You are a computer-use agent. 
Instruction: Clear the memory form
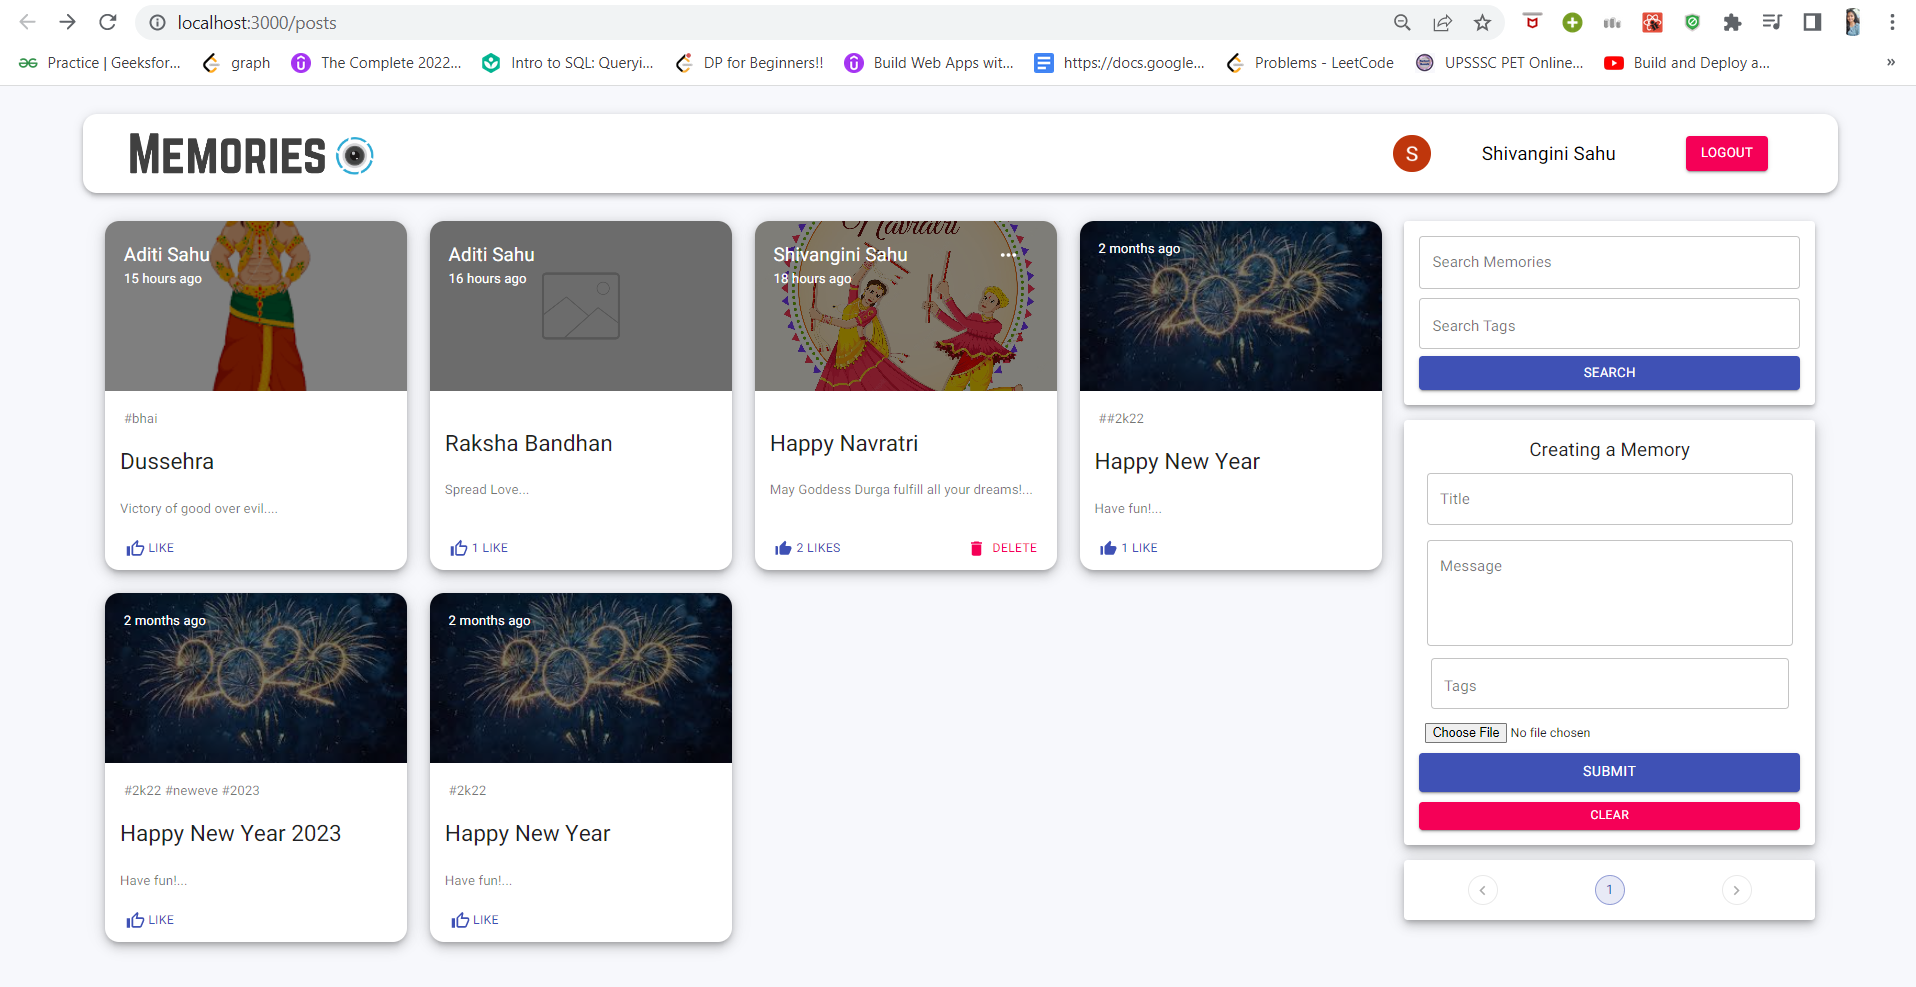coord(1609,815)
